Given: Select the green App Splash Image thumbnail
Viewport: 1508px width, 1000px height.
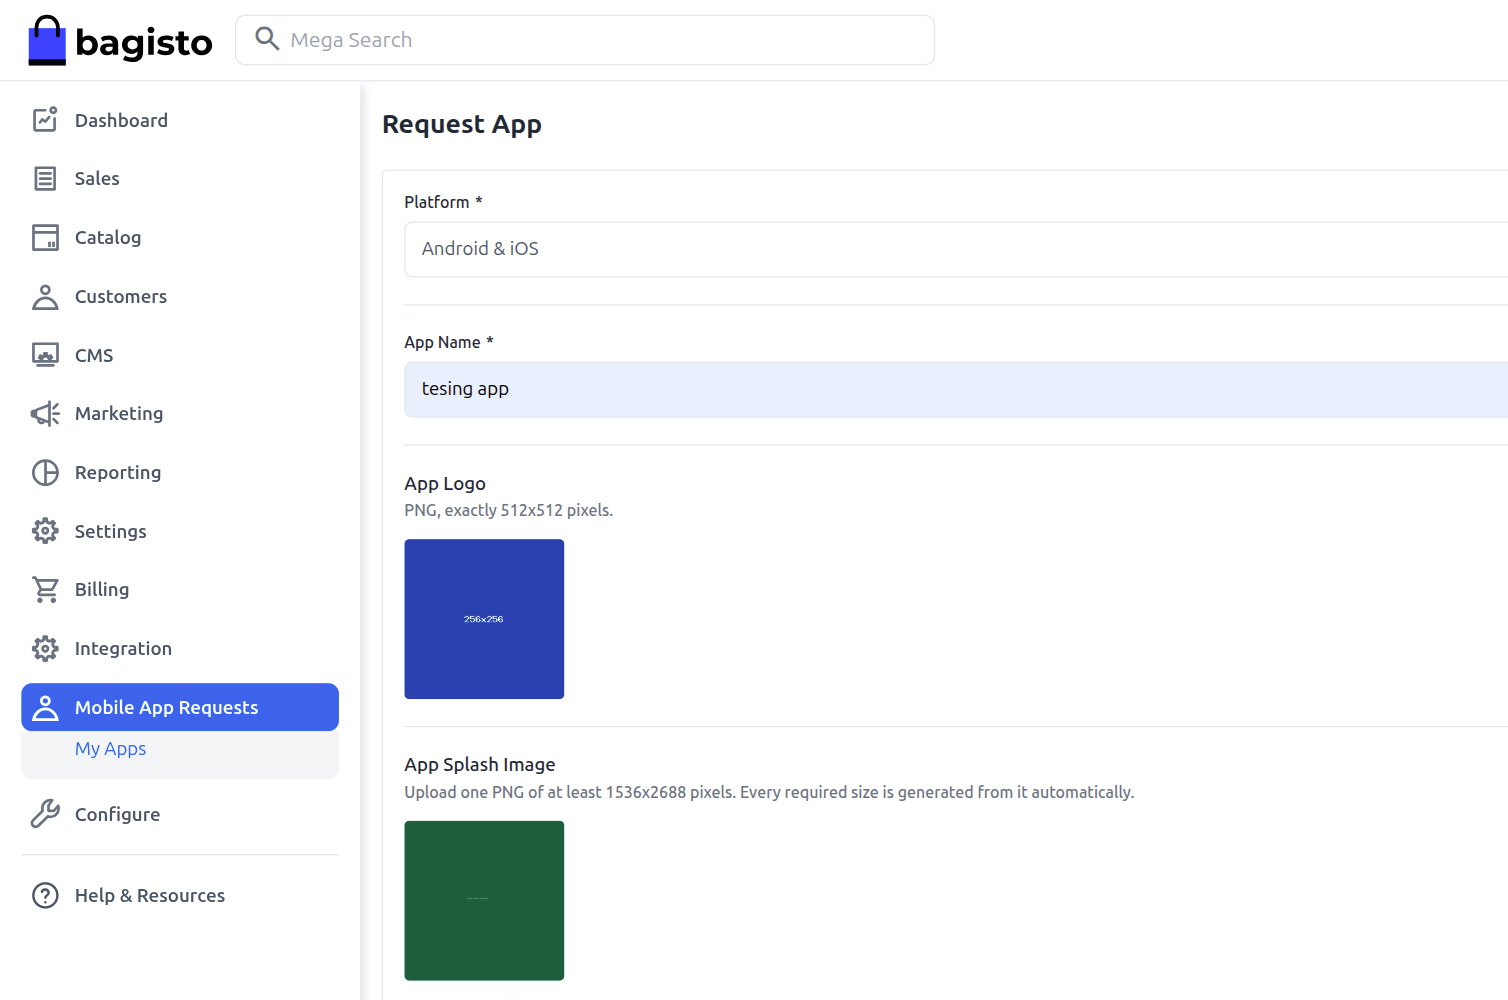Looking at the screenshot, I should pos(484,901).
